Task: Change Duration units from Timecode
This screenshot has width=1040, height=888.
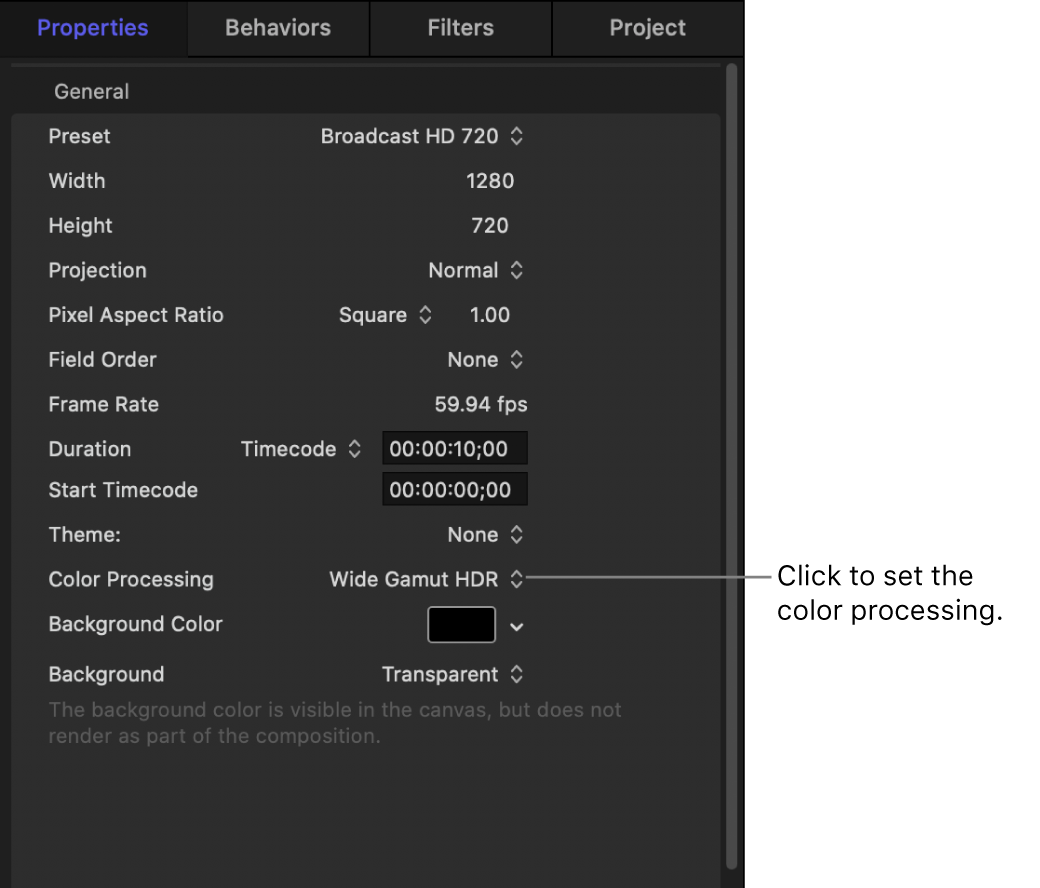Action: 300,449
